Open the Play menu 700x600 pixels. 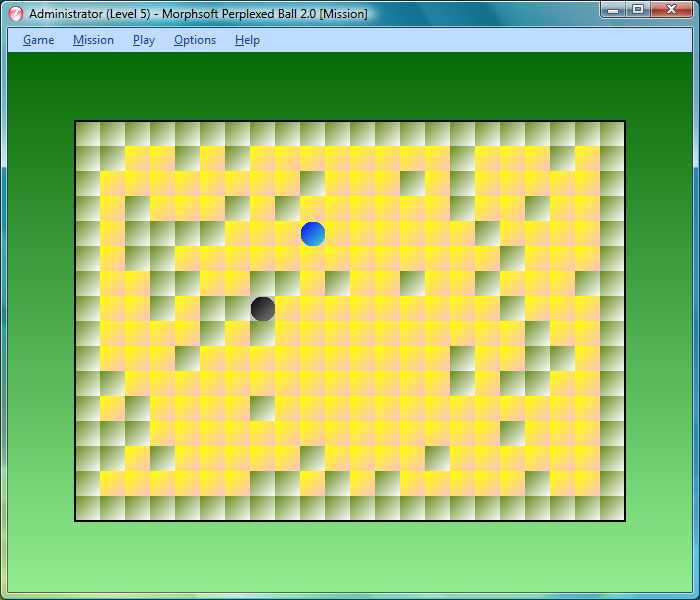[x=144, y=40]
